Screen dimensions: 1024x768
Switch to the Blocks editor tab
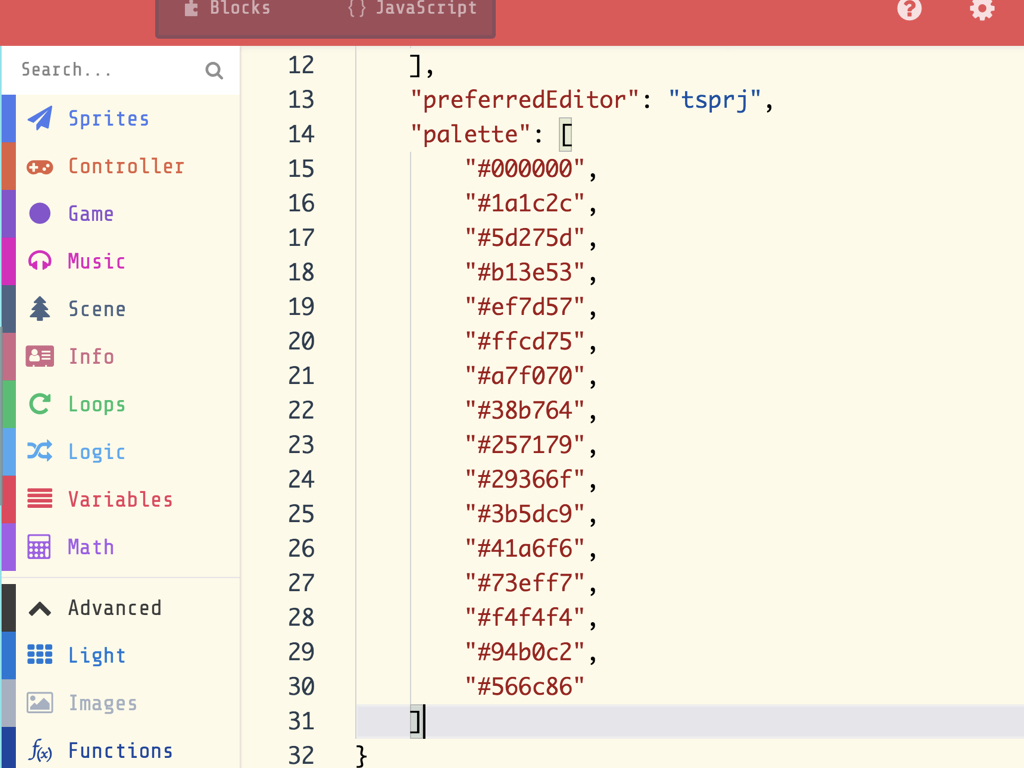[x=227, y=8]
